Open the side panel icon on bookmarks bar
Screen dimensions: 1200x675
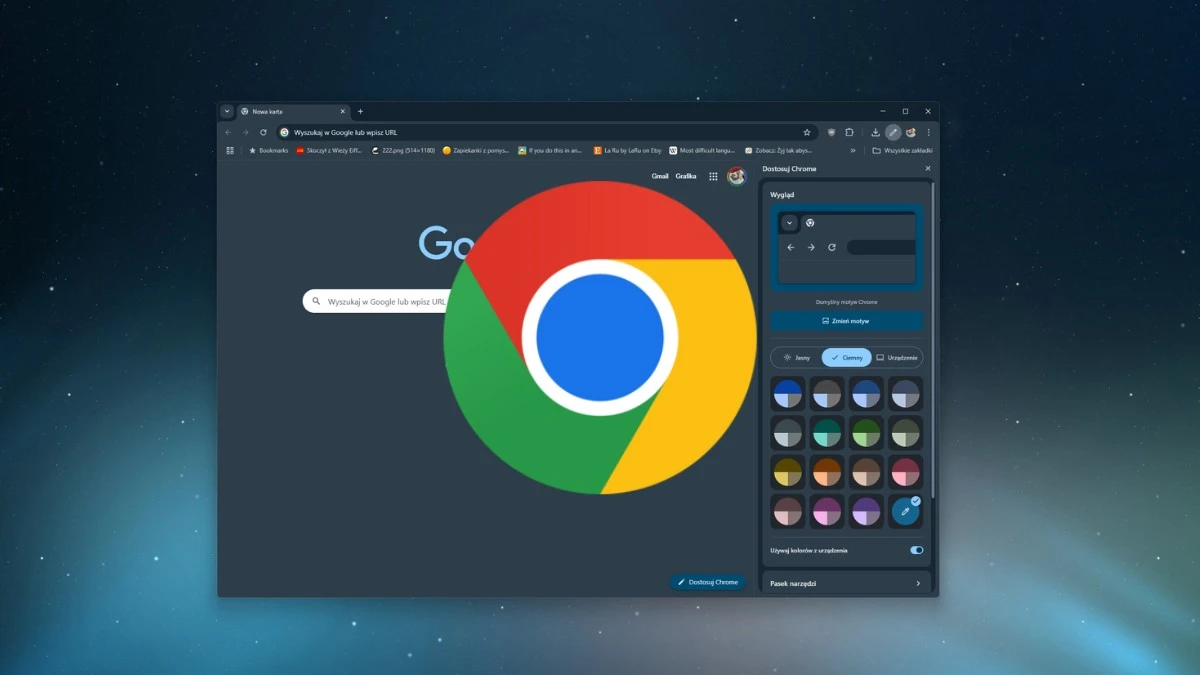click(x=229, y=151)
